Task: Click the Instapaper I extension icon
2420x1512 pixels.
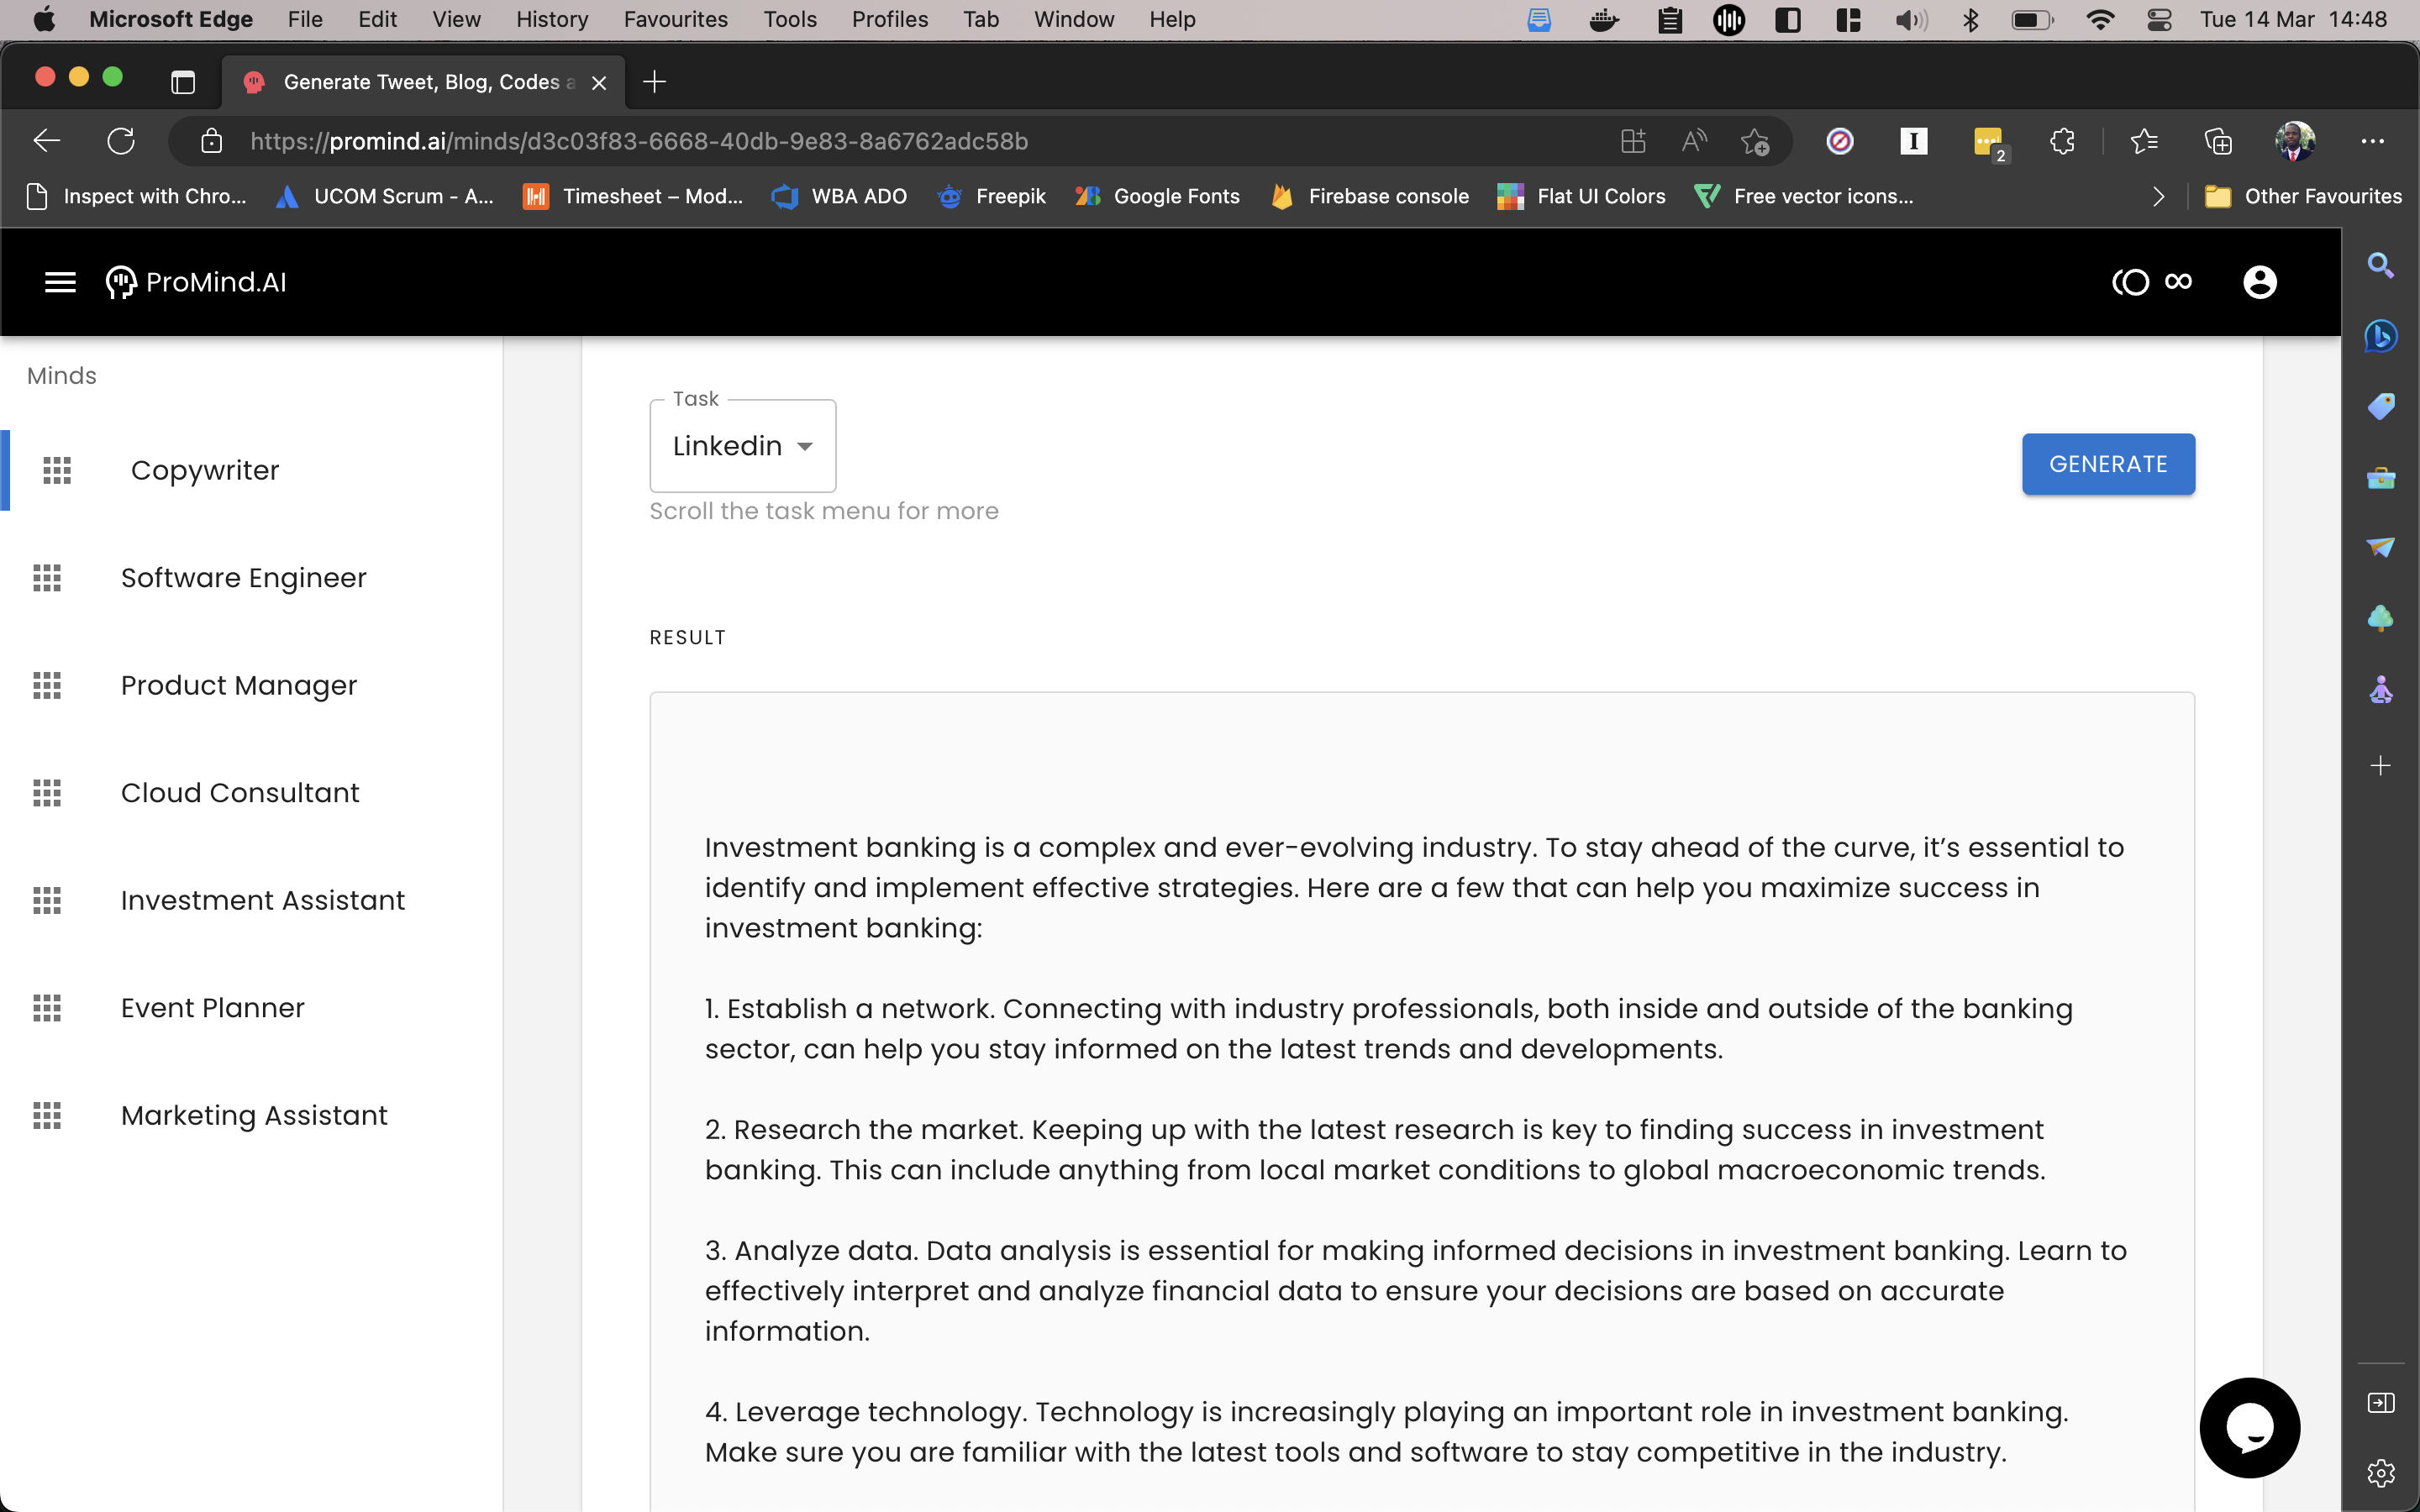Action: click(1913, 141)
